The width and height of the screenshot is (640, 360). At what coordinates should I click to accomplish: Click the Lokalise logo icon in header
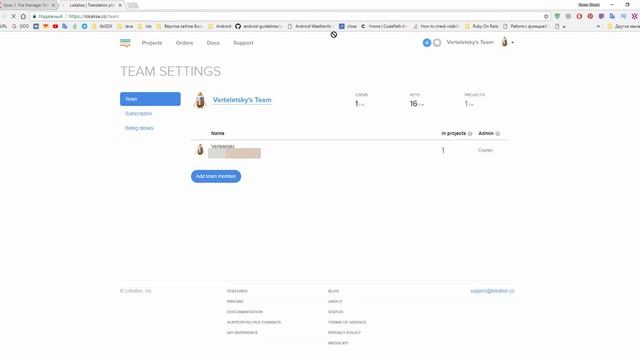[x=125, y=43]
